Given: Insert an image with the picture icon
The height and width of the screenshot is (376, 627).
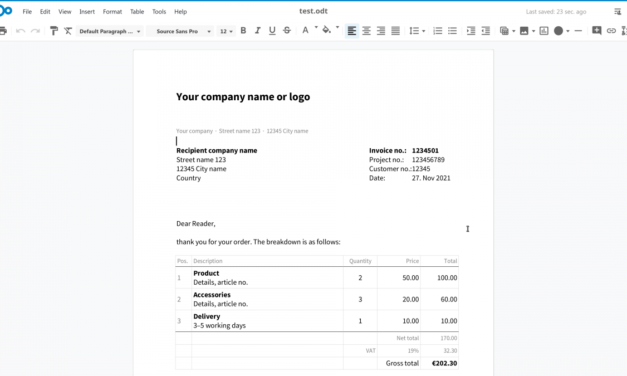Looking at the screenshot, I should point(524,31).
